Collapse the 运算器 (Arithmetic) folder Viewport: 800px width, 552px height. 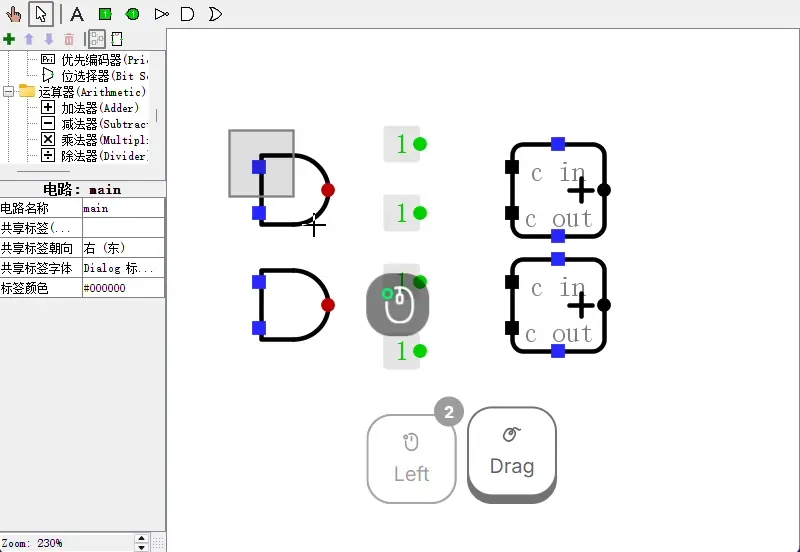(x=9, y=91)
